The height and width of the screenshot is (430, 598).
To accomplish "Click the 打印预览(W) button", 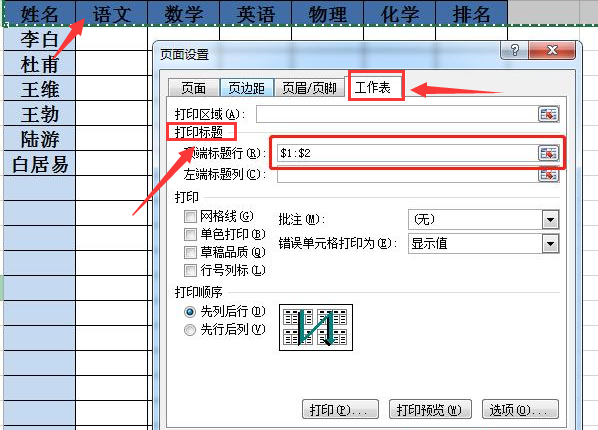I will click(430, 410).
